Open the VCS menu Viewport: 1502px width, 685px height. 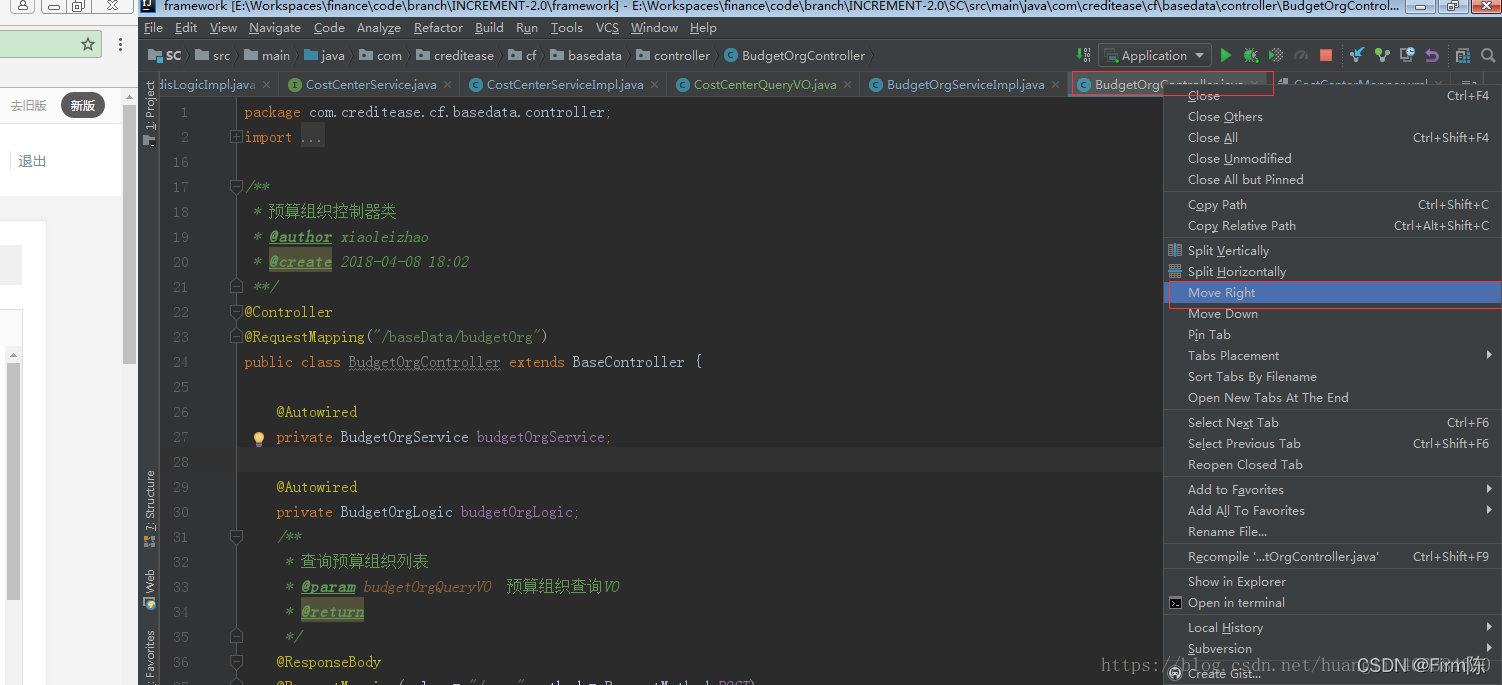tap(607, 28)
